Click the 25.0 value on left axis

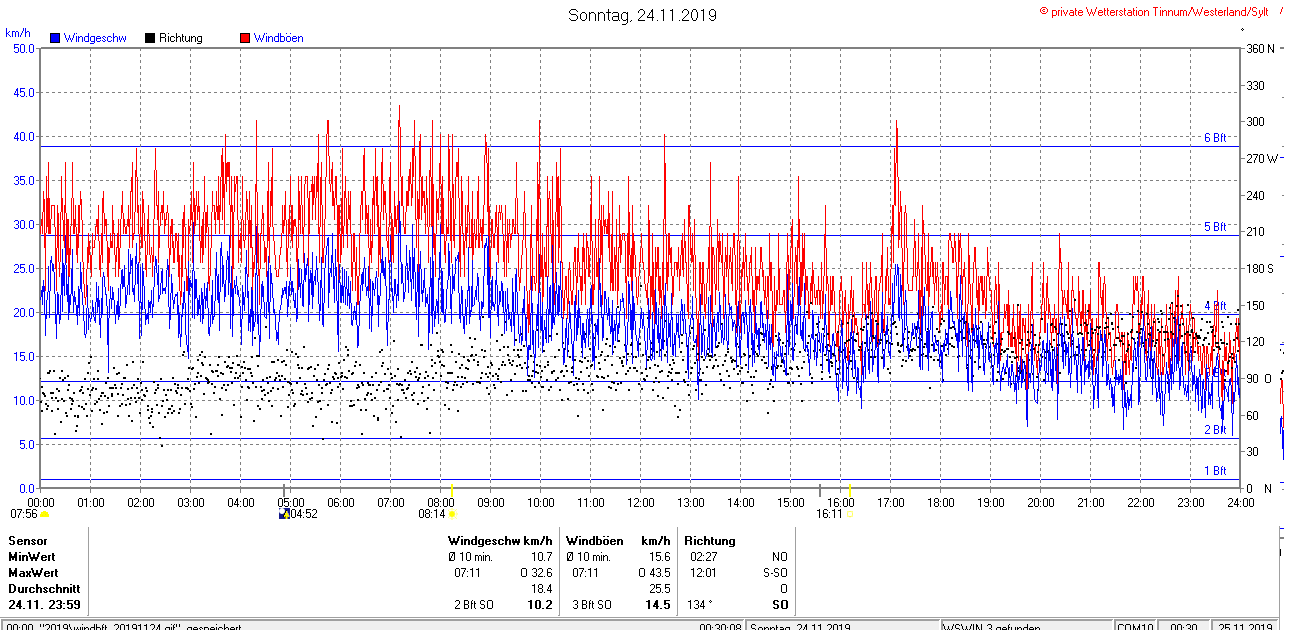tap(24, 268)
